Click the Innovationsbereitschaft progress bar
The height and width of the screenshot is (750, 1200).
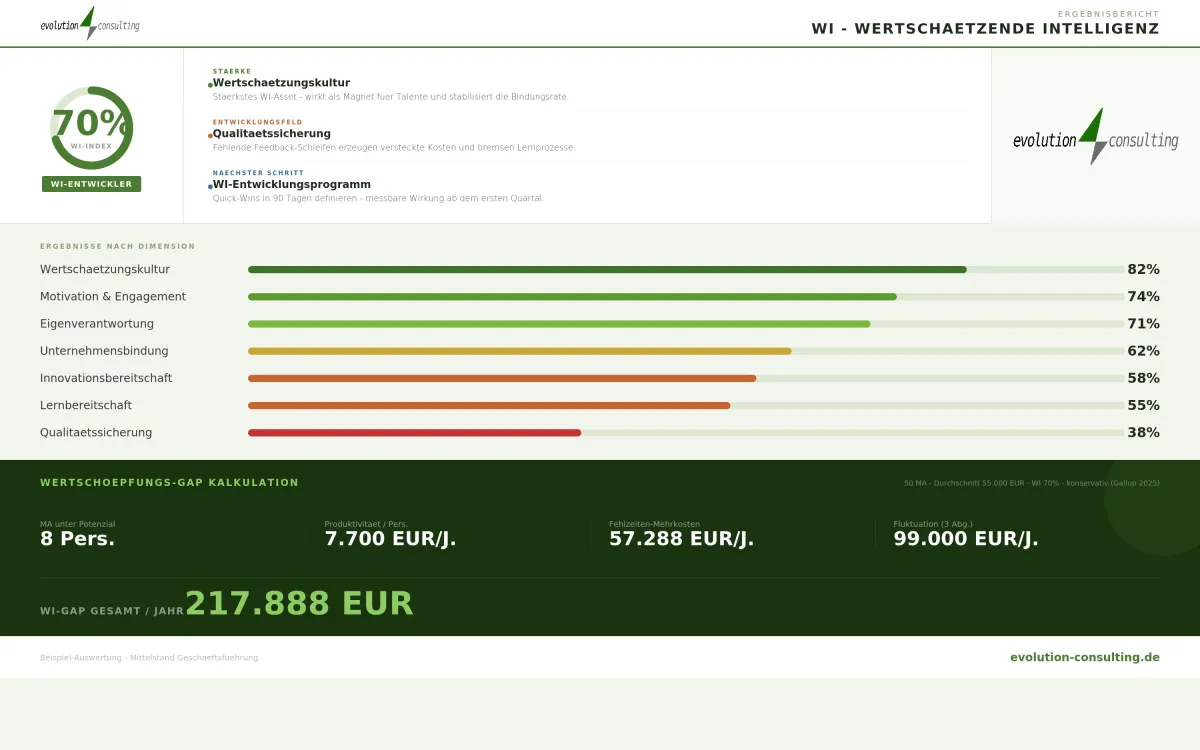[686, 378]
